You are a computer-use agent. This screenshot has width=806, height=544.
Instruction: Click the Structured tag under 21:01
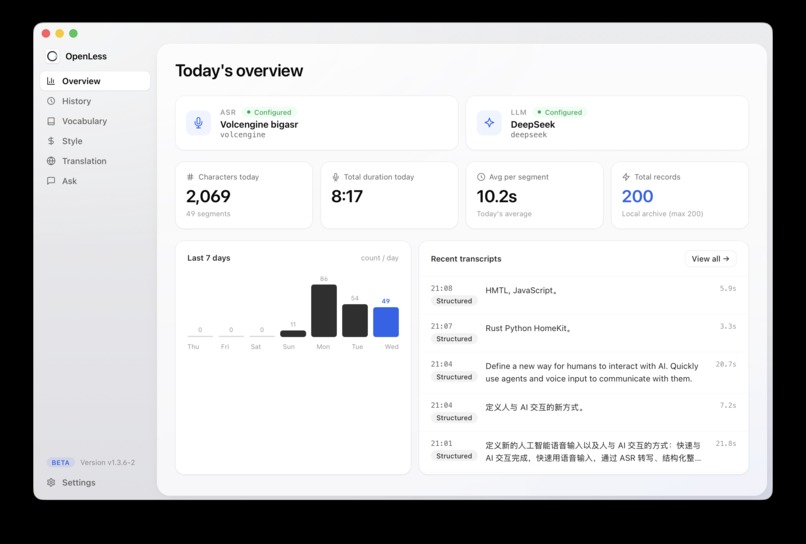(454, 456)
